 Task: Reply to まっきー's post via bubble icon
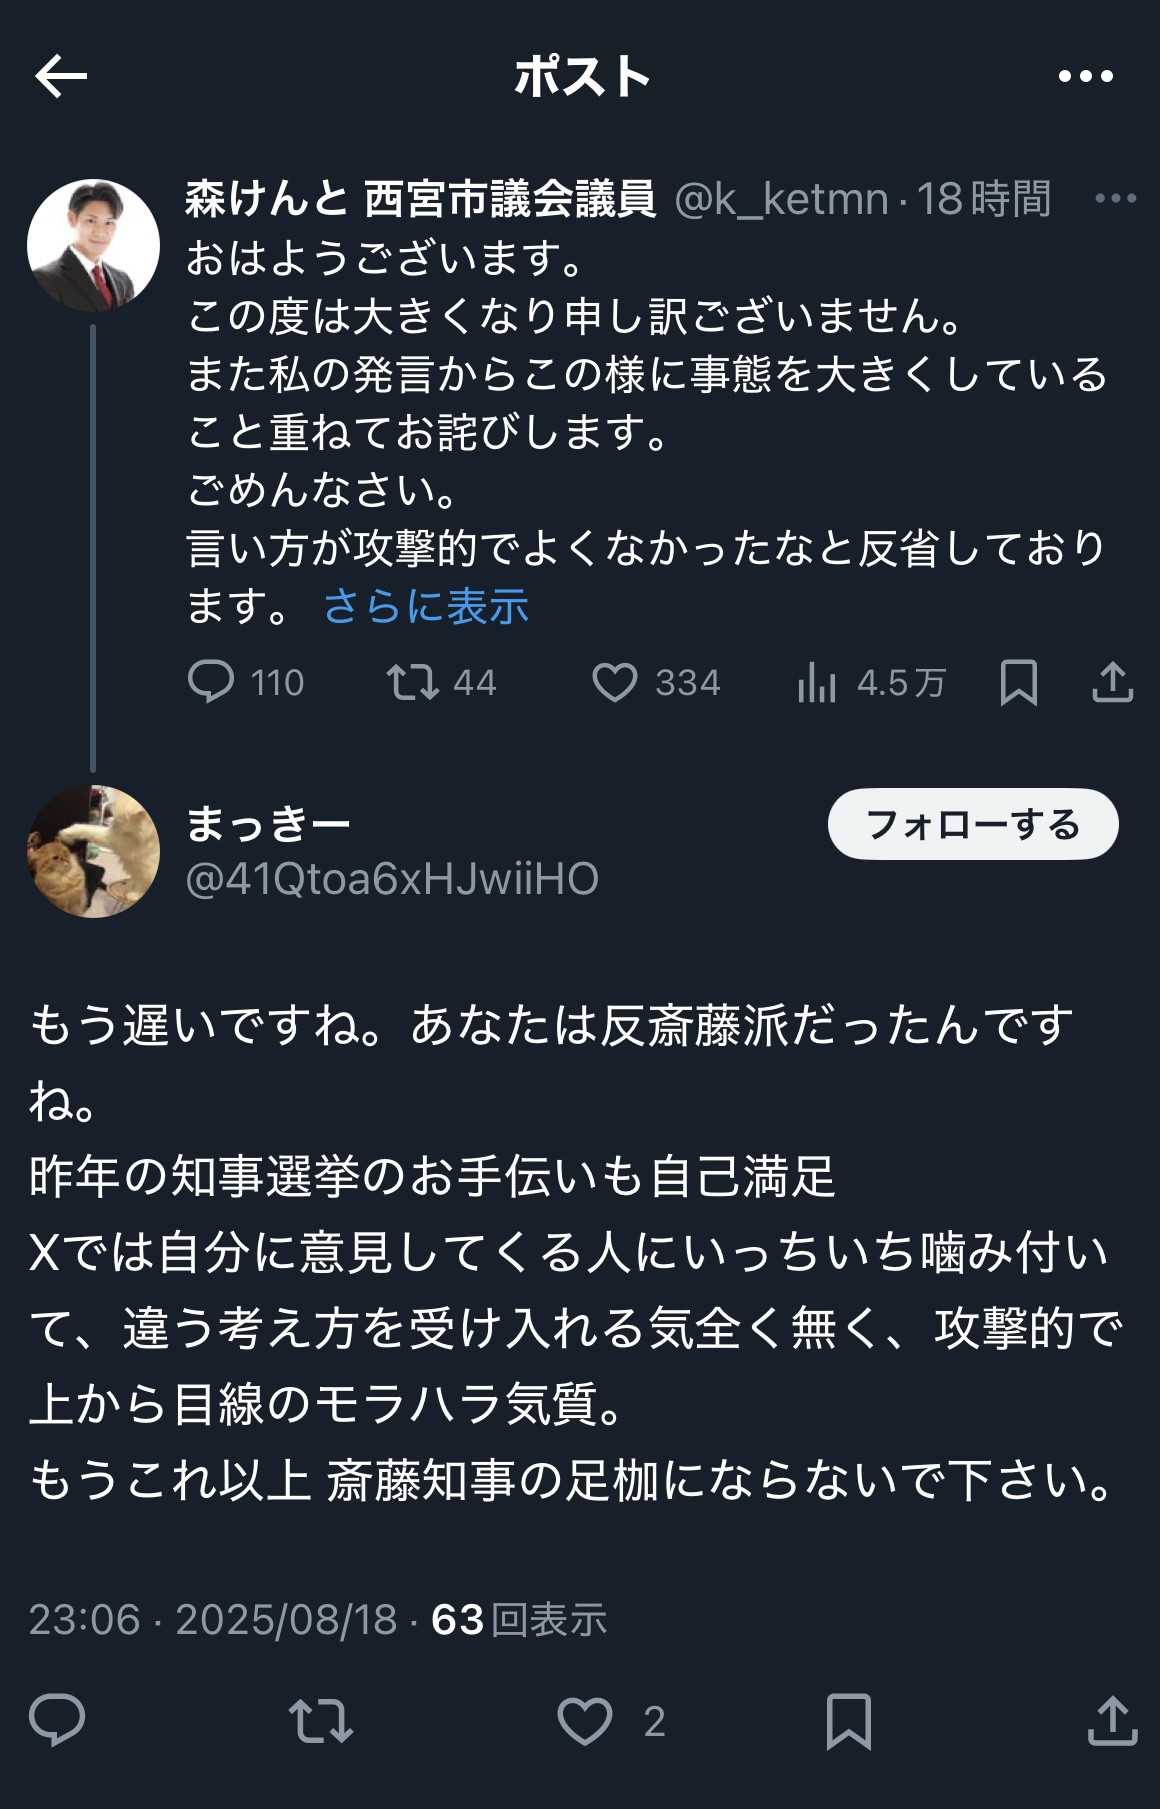coord(57,1720)
